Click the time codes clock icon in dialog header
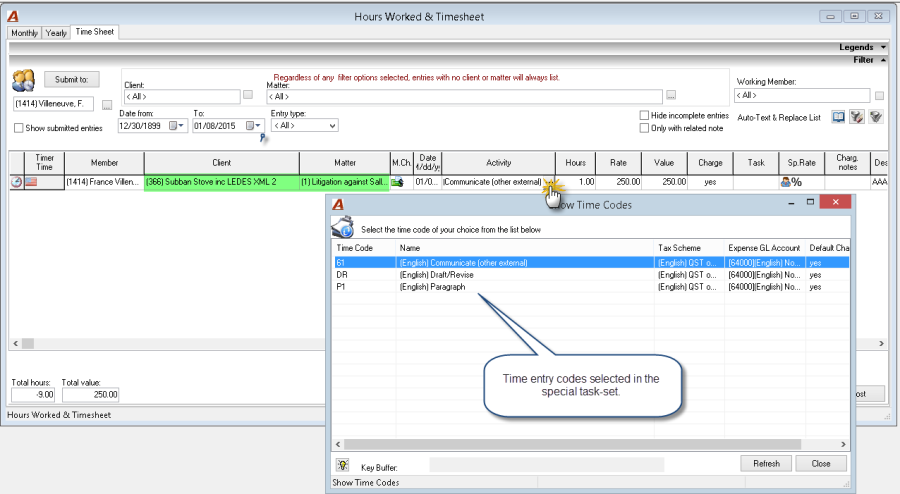 point(343,227)
